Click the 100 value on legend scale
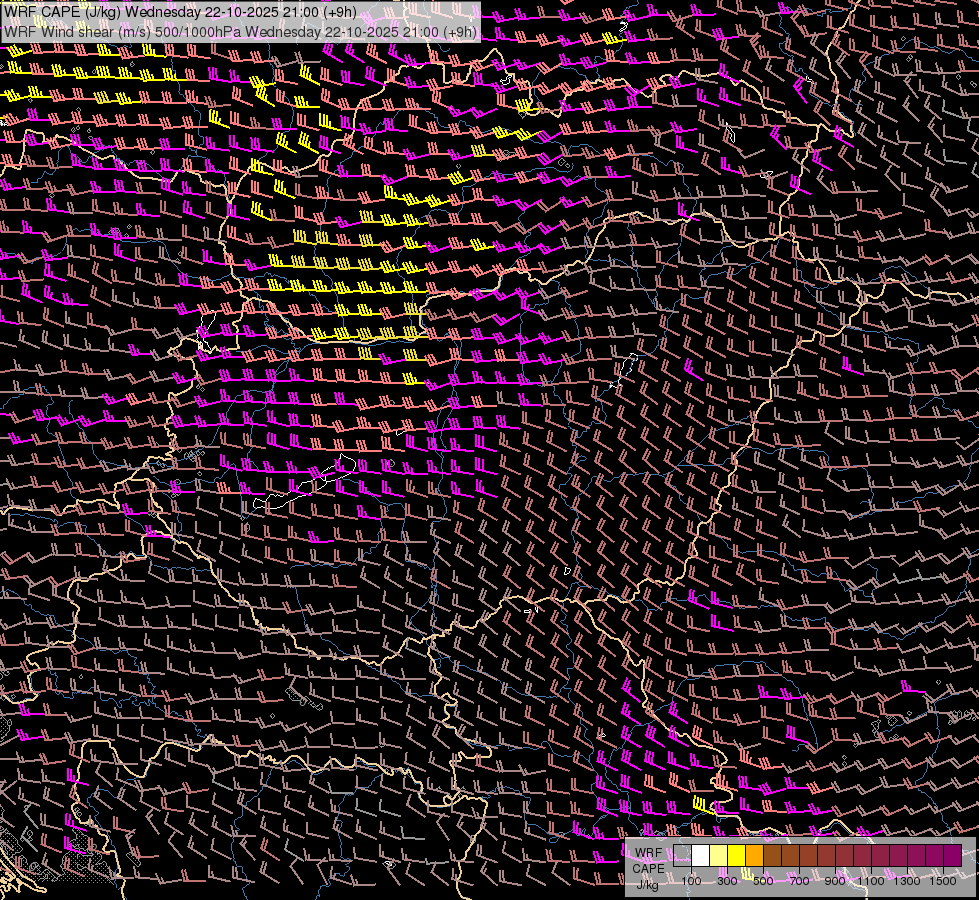The image size is (979, 900). coord(691,881)
